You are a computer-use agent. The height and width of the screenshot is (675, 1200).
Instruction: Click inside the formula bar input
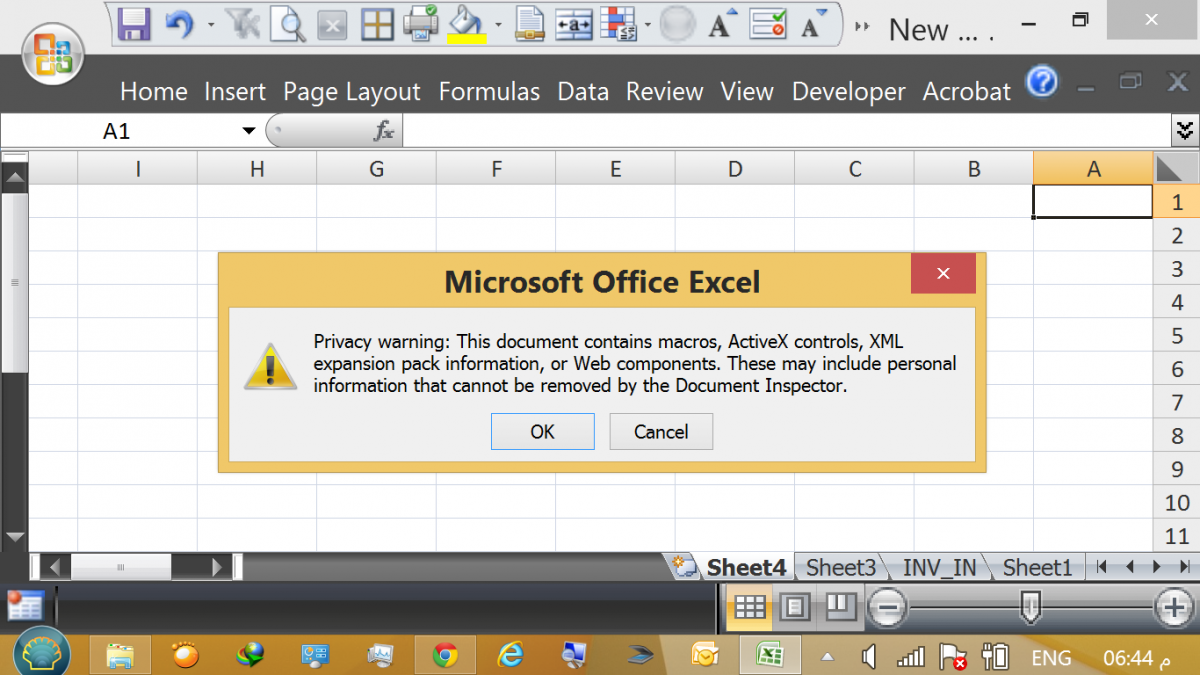point(786,131)
